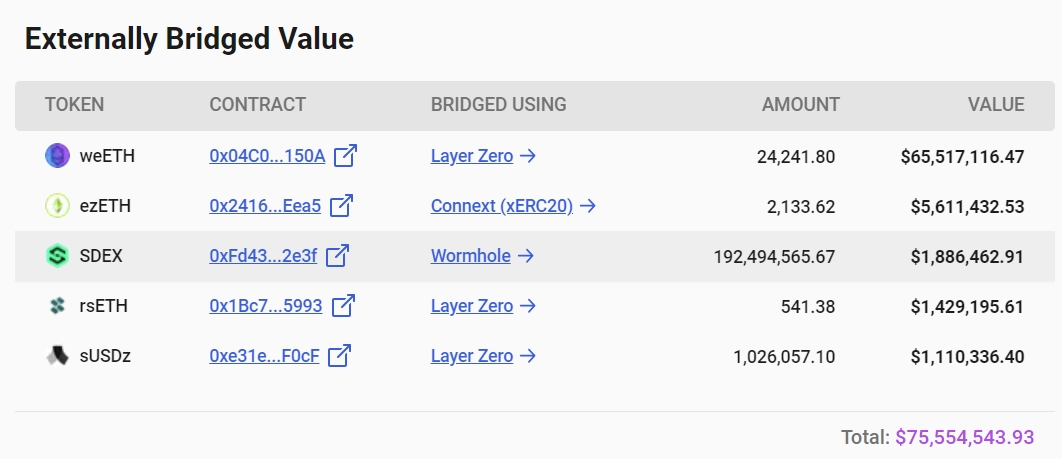The width and height of the screenshot is (1062, 459).
Task: Open the ezETH contract address 0x2416...Eea5
Action: click(265, 206)
